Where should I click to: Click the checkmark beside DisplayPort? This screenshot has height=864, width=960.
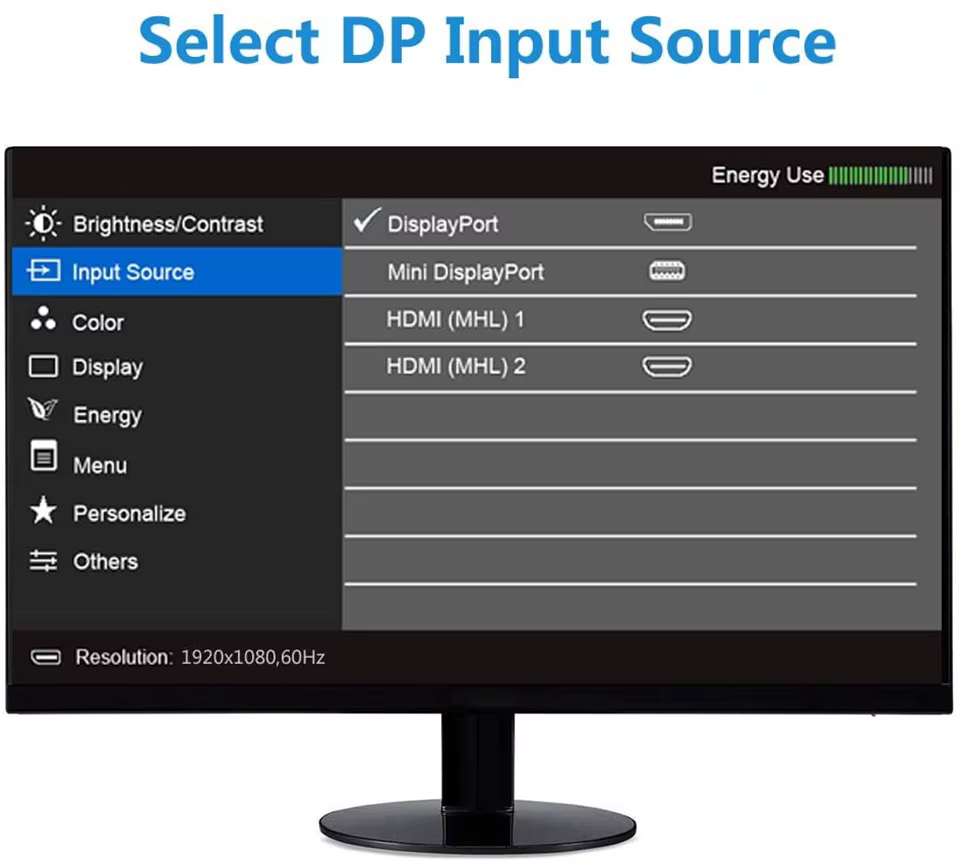click(x=367, y=220)
